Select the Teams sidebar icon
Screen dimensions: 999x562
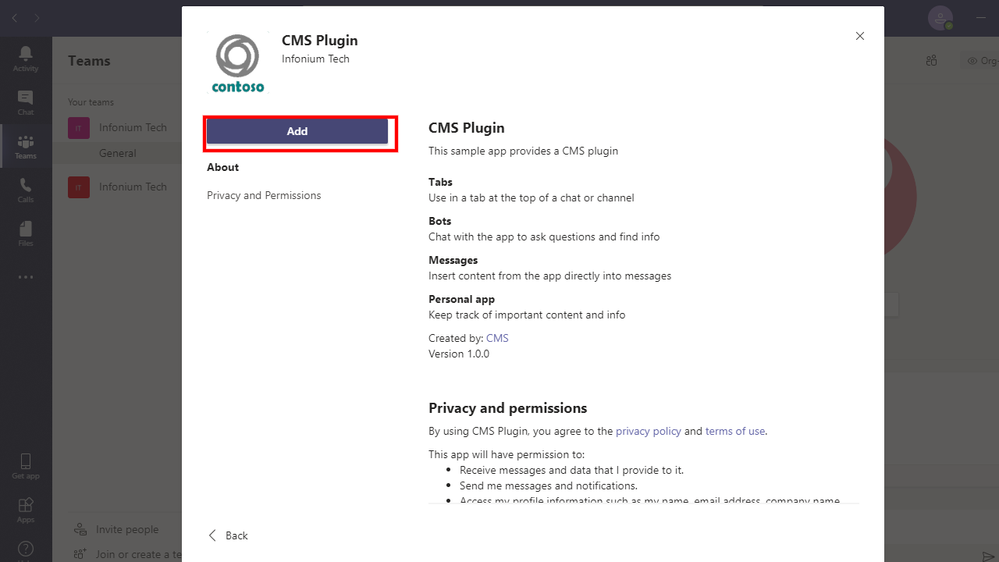point(25,147)
